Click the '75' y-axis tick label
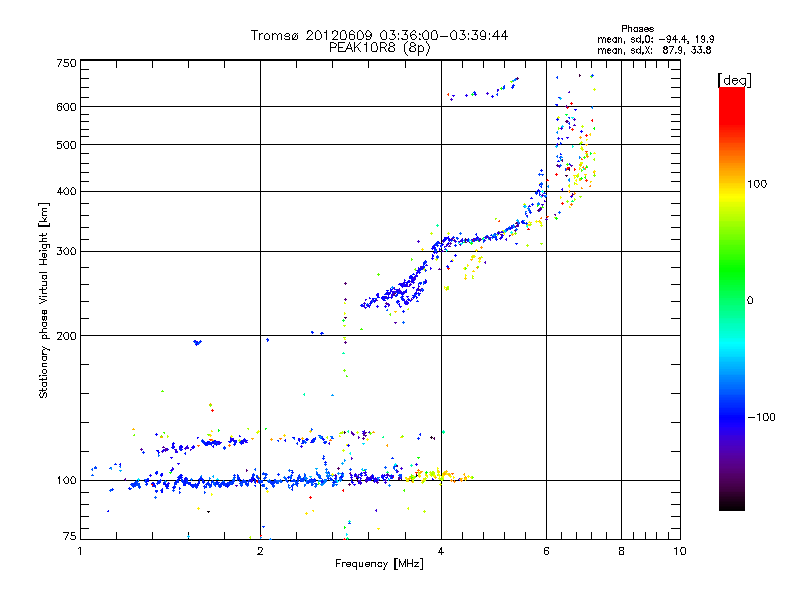800x600 pixels. tap(70, 536)
